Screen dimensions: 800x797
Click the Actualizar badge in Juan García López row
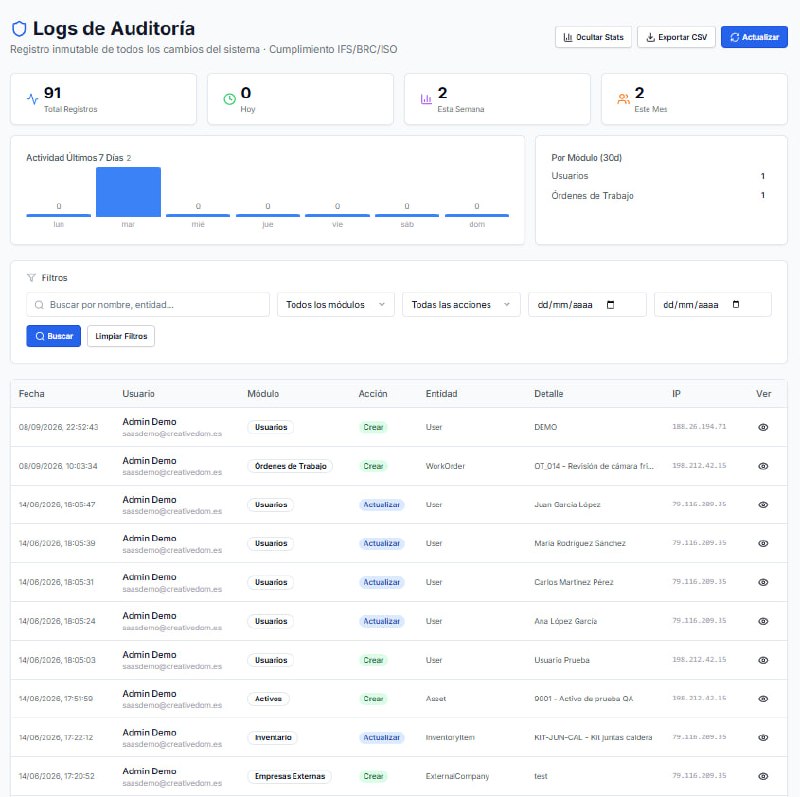(x=382, y=505)
